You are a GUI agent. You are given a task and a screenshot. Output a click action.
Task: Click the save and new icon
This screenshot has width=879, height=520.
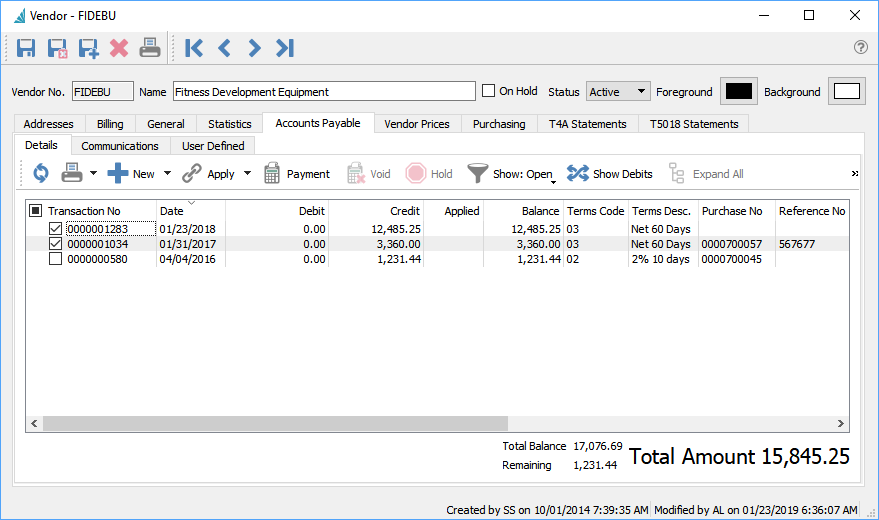[x=88, y=48]
